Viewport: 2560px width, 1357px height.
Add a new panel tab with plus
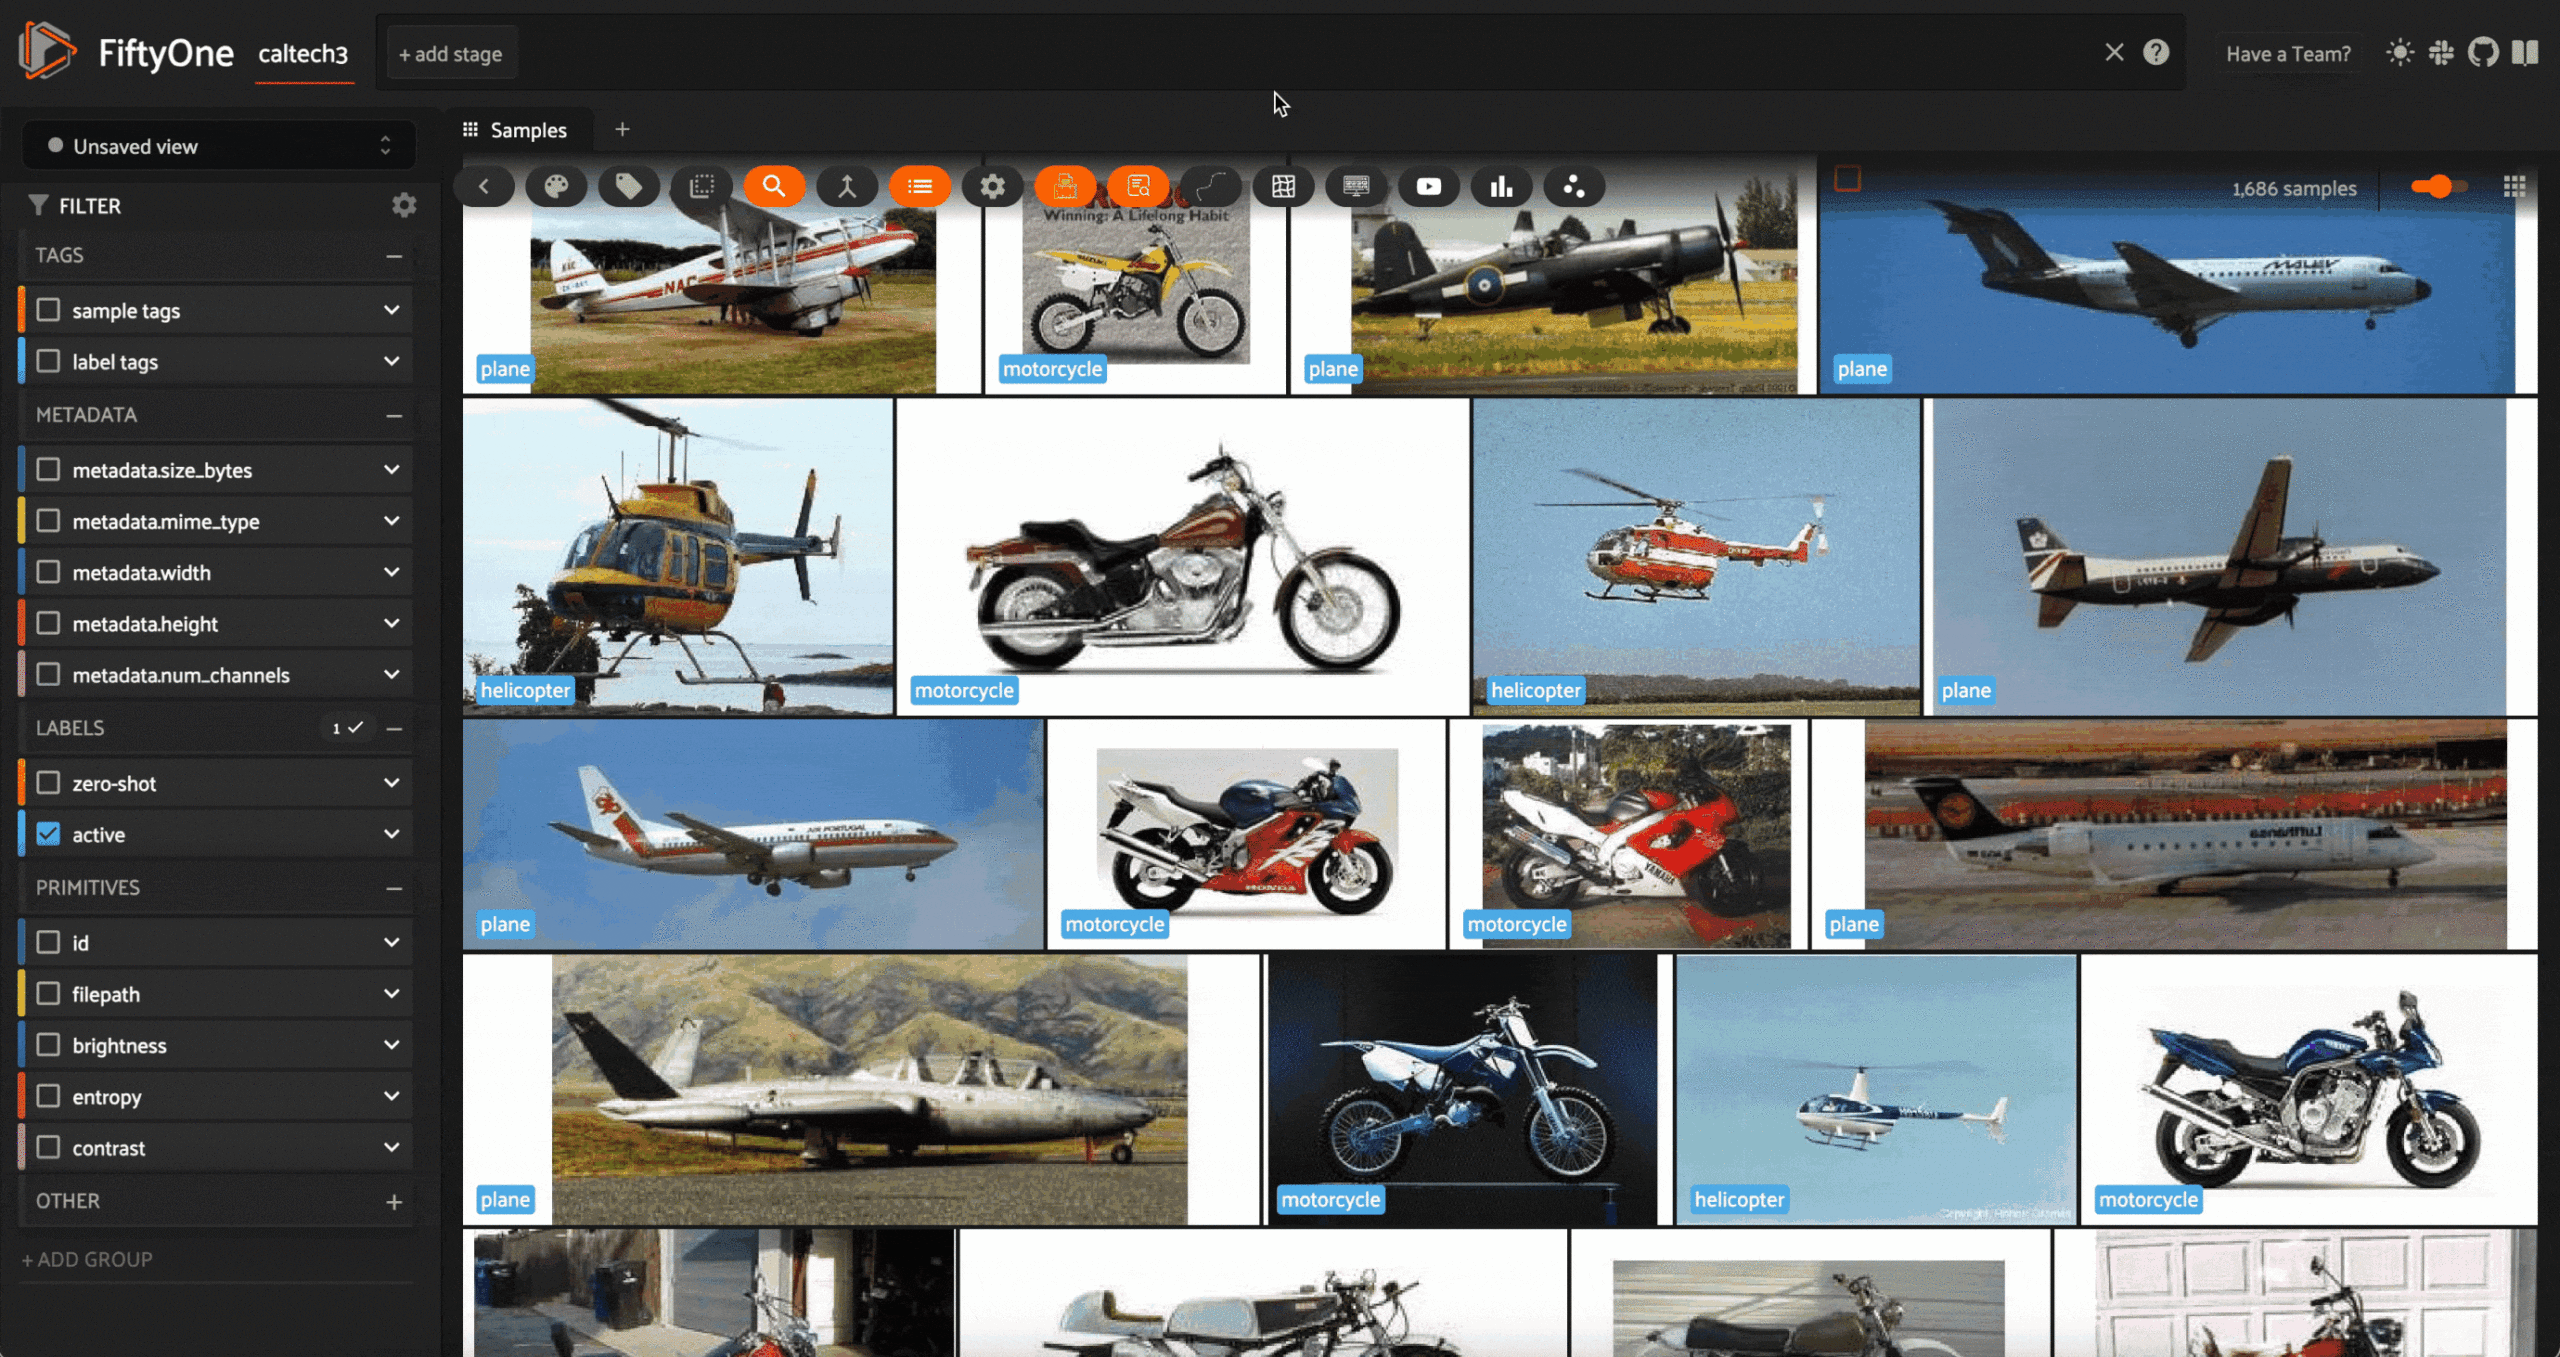pyautogui.click(x=622, y=129)
